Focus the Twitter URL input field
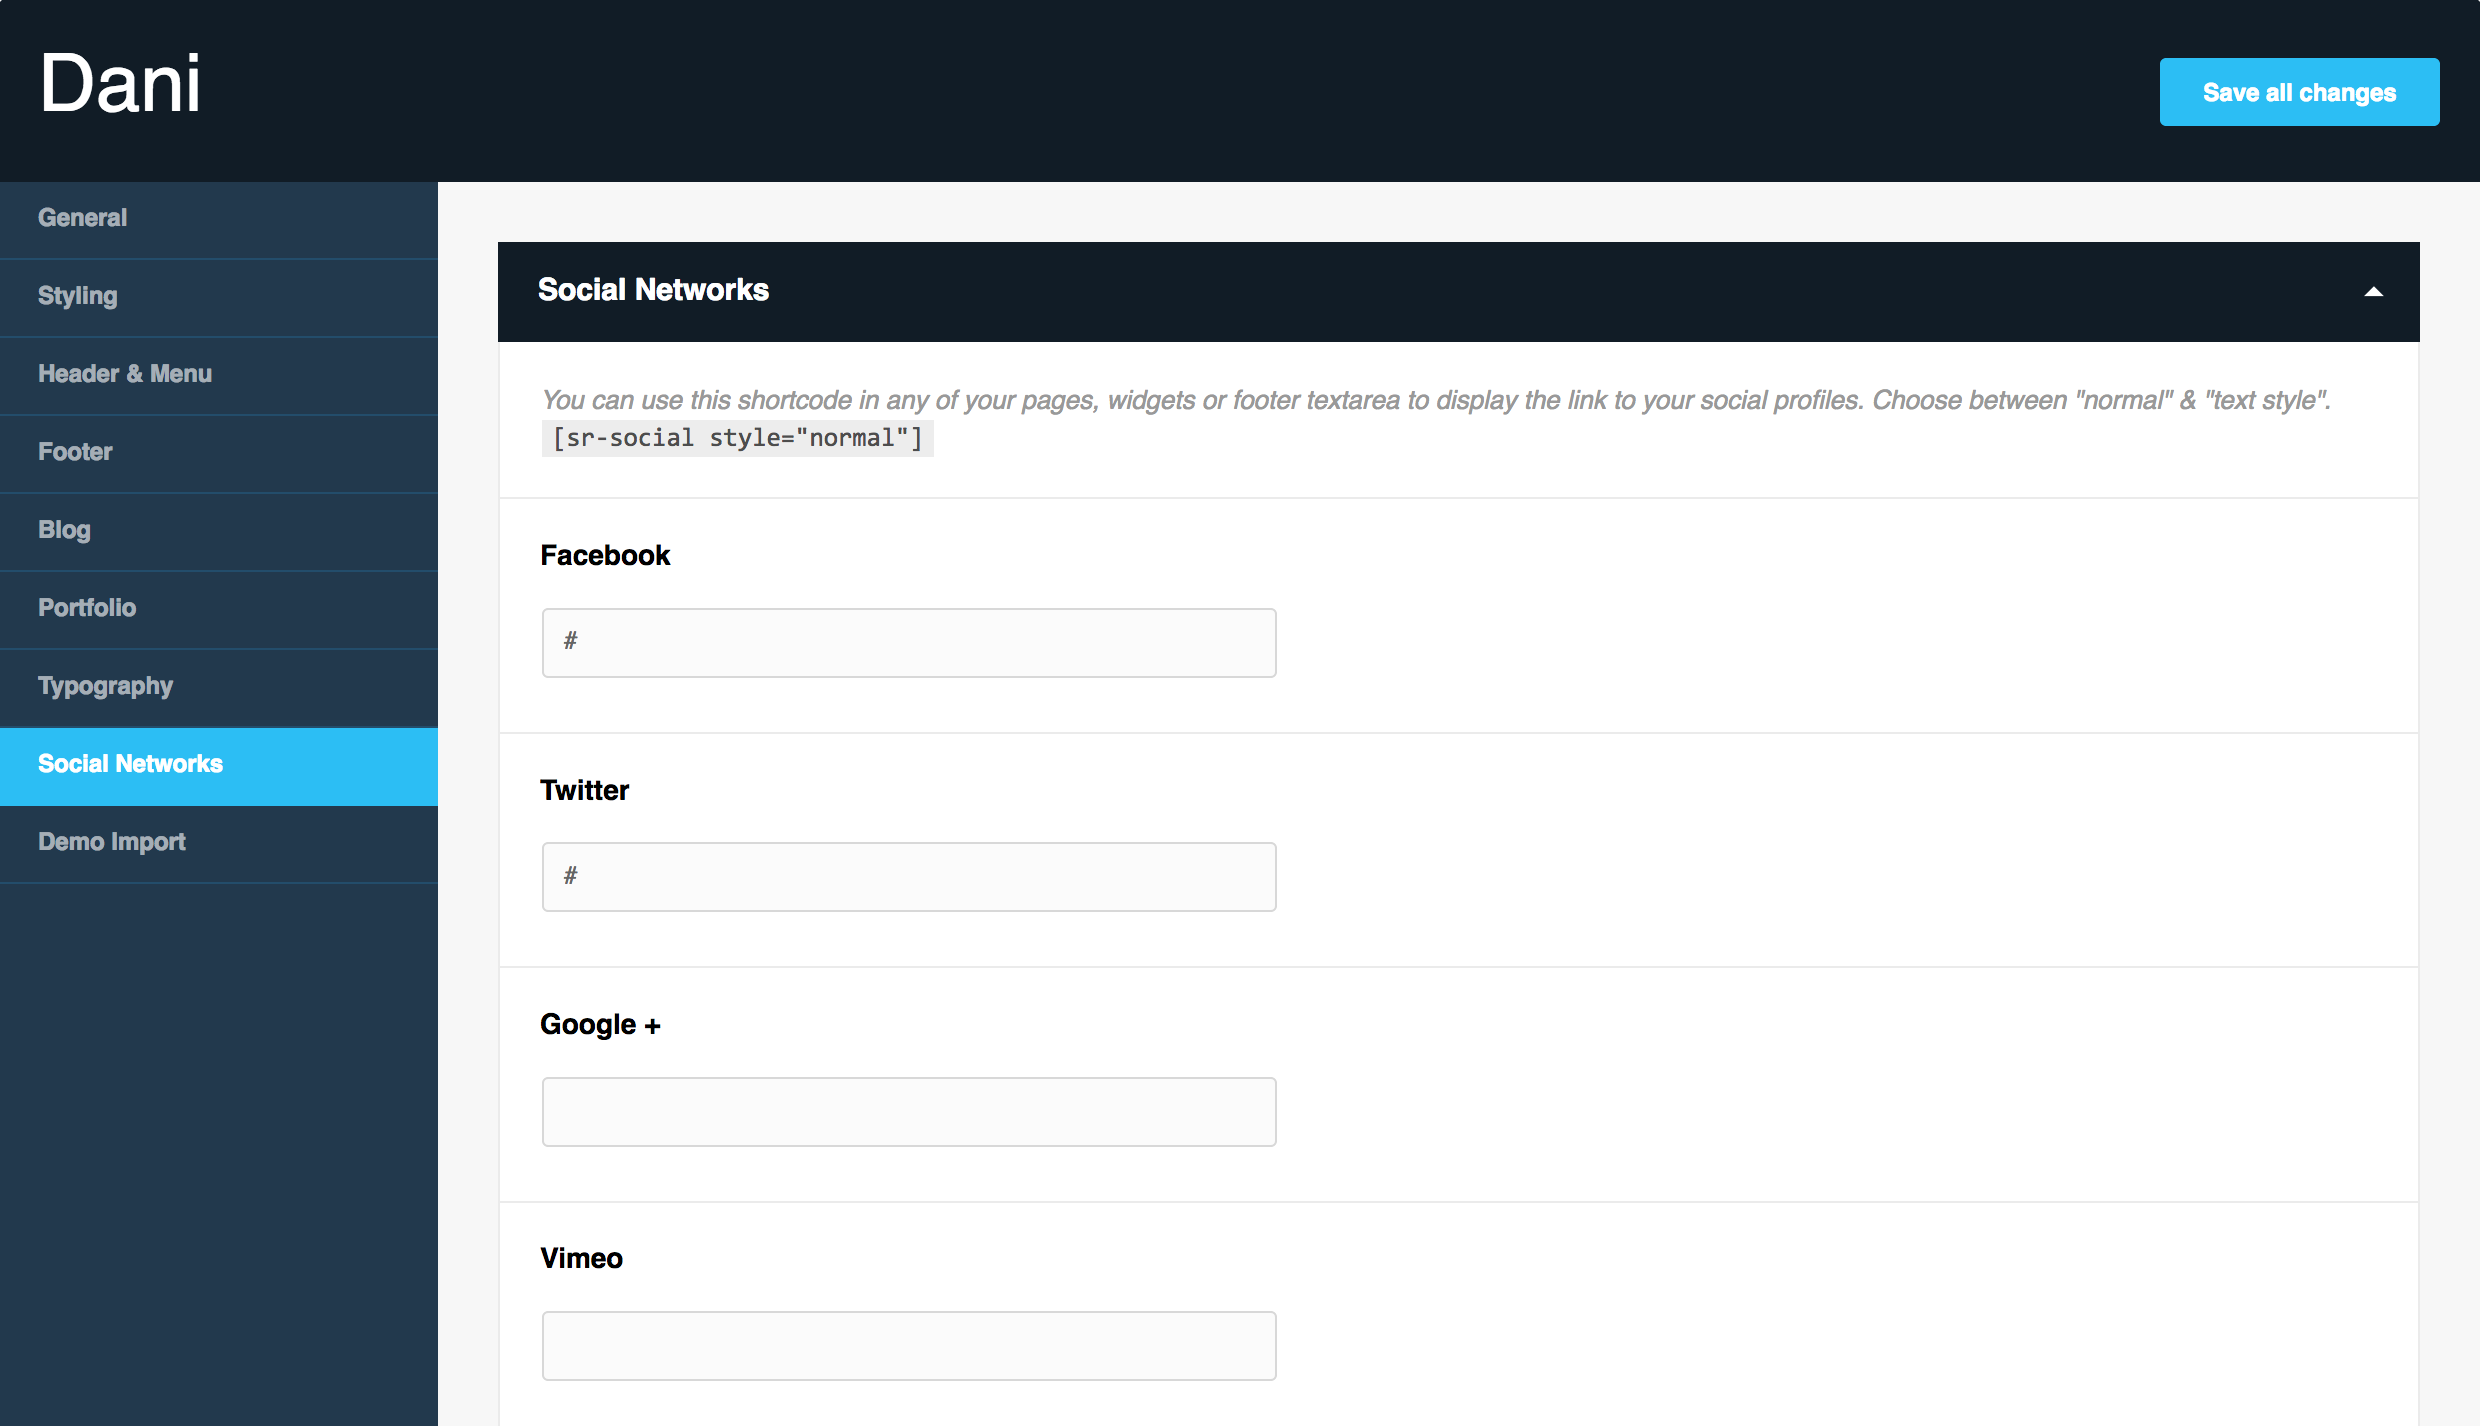Image resolution: width=2480 pixels, height=1426 pixels. [909, 877]
